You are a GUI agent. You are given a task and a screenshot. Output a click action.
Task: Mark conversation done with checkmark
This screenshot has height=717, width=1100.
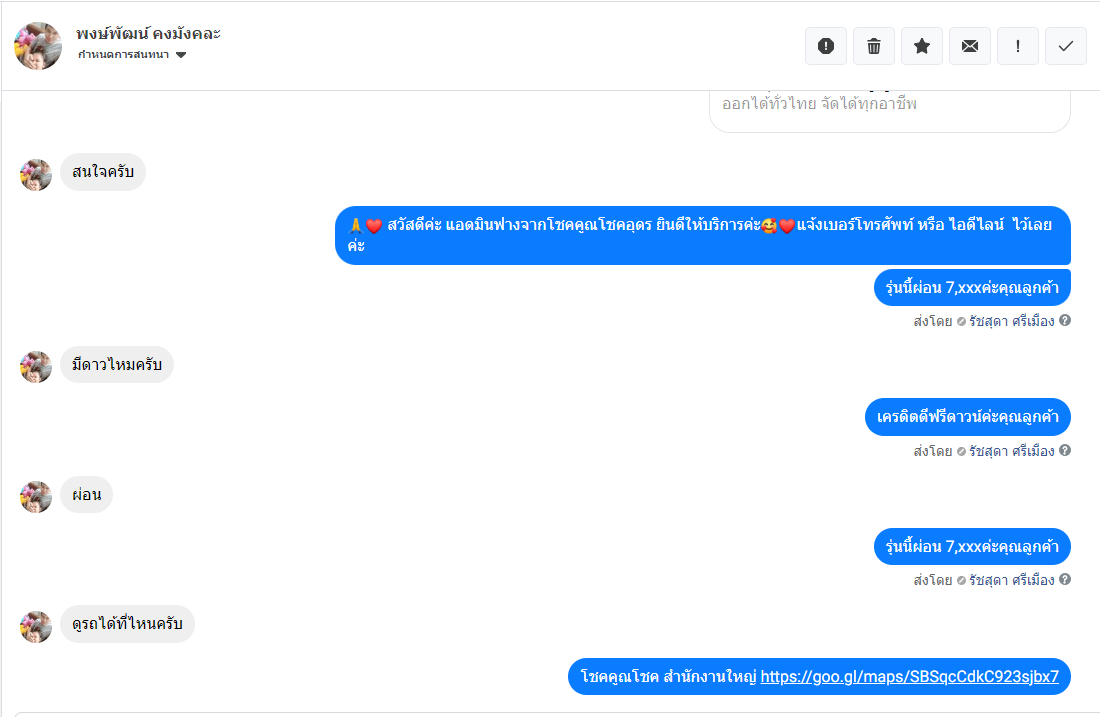click(x=1066, y=46)
